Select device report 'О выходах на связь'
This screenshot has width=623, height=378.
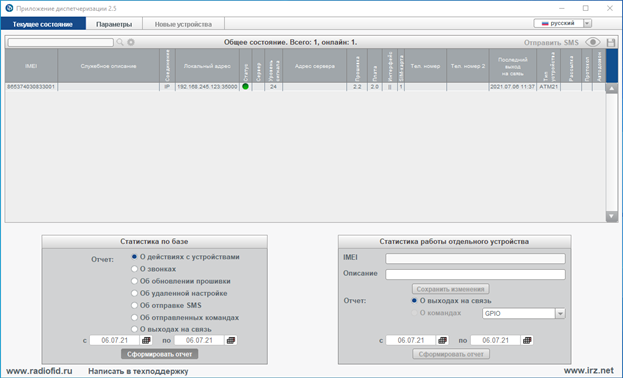(414, 301)
